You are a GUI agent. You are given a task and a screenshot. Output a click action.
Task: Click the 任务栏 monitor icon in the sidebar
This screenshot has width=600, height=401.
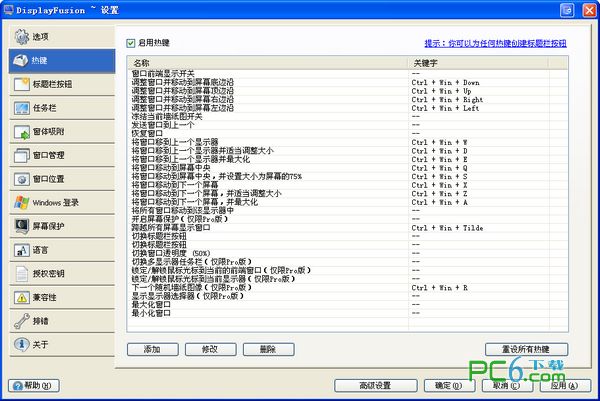(22, 108)
